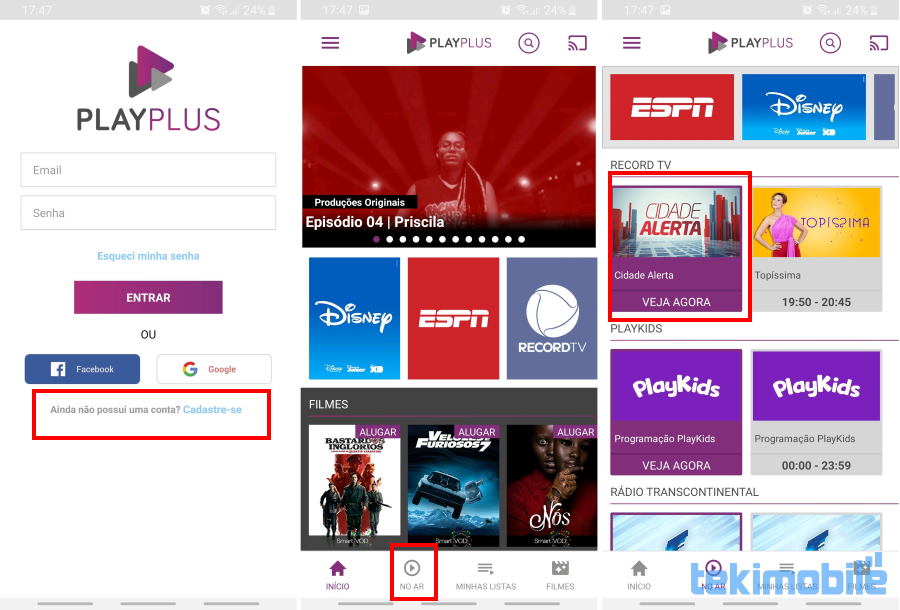Click the Cadastre-se sign-up link
Viewport: 900px width, 610px height.
pyautogui.click(x=212, y=410)
